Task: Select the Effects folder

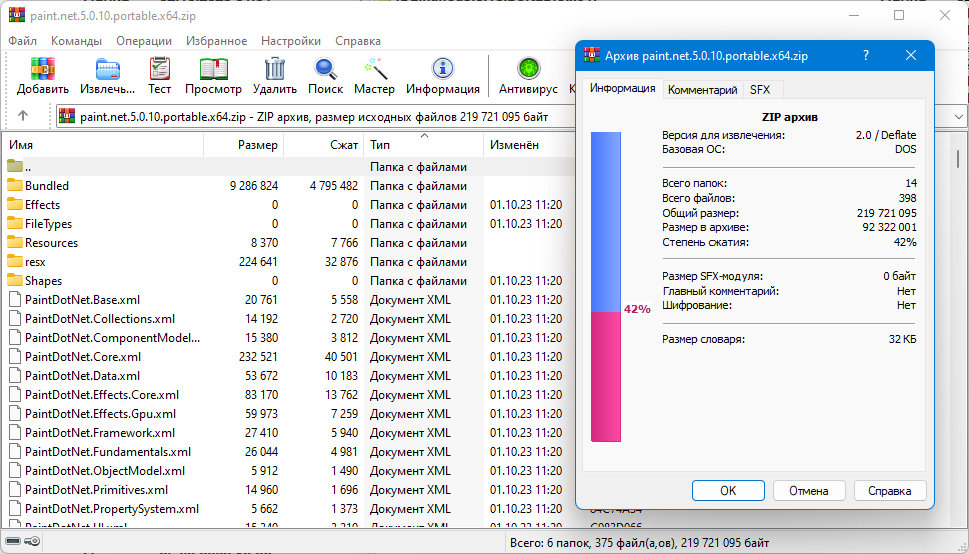Action: (42, 205)
